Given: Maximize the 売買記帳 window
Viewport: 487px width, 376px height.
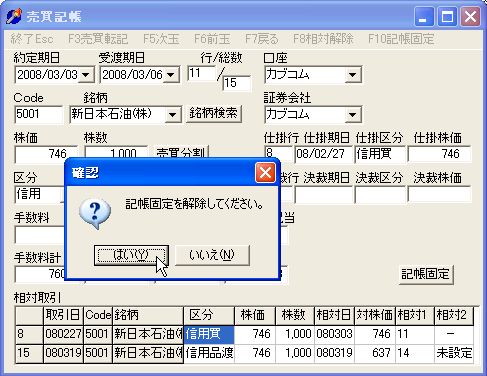Looking at the screenshot, I should click(447, 16).
